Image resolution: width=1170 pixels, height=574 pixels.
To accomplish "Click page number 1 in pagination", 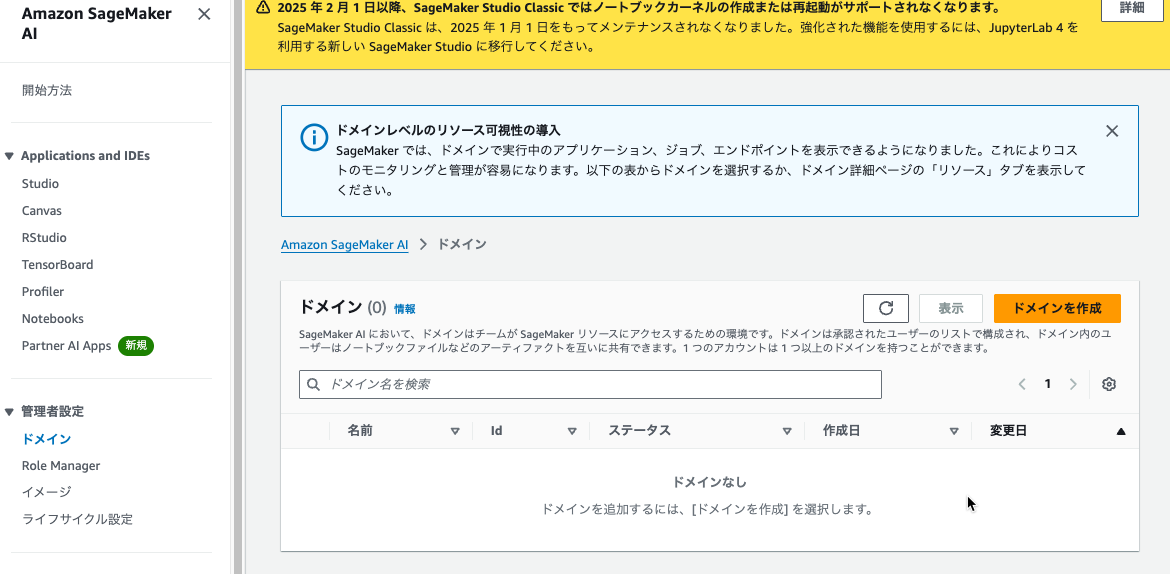I will point(1048,384).
